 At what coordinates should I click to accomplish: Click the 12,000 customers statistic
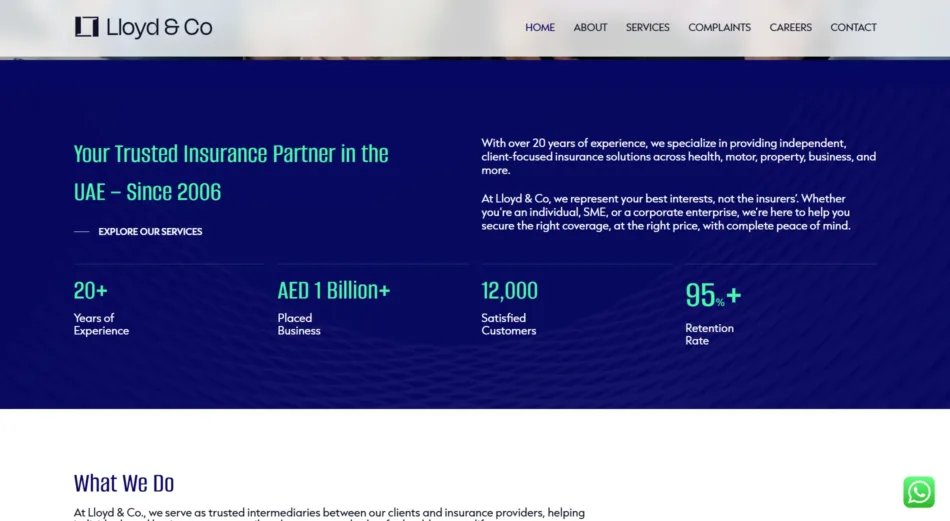[509, 291]
